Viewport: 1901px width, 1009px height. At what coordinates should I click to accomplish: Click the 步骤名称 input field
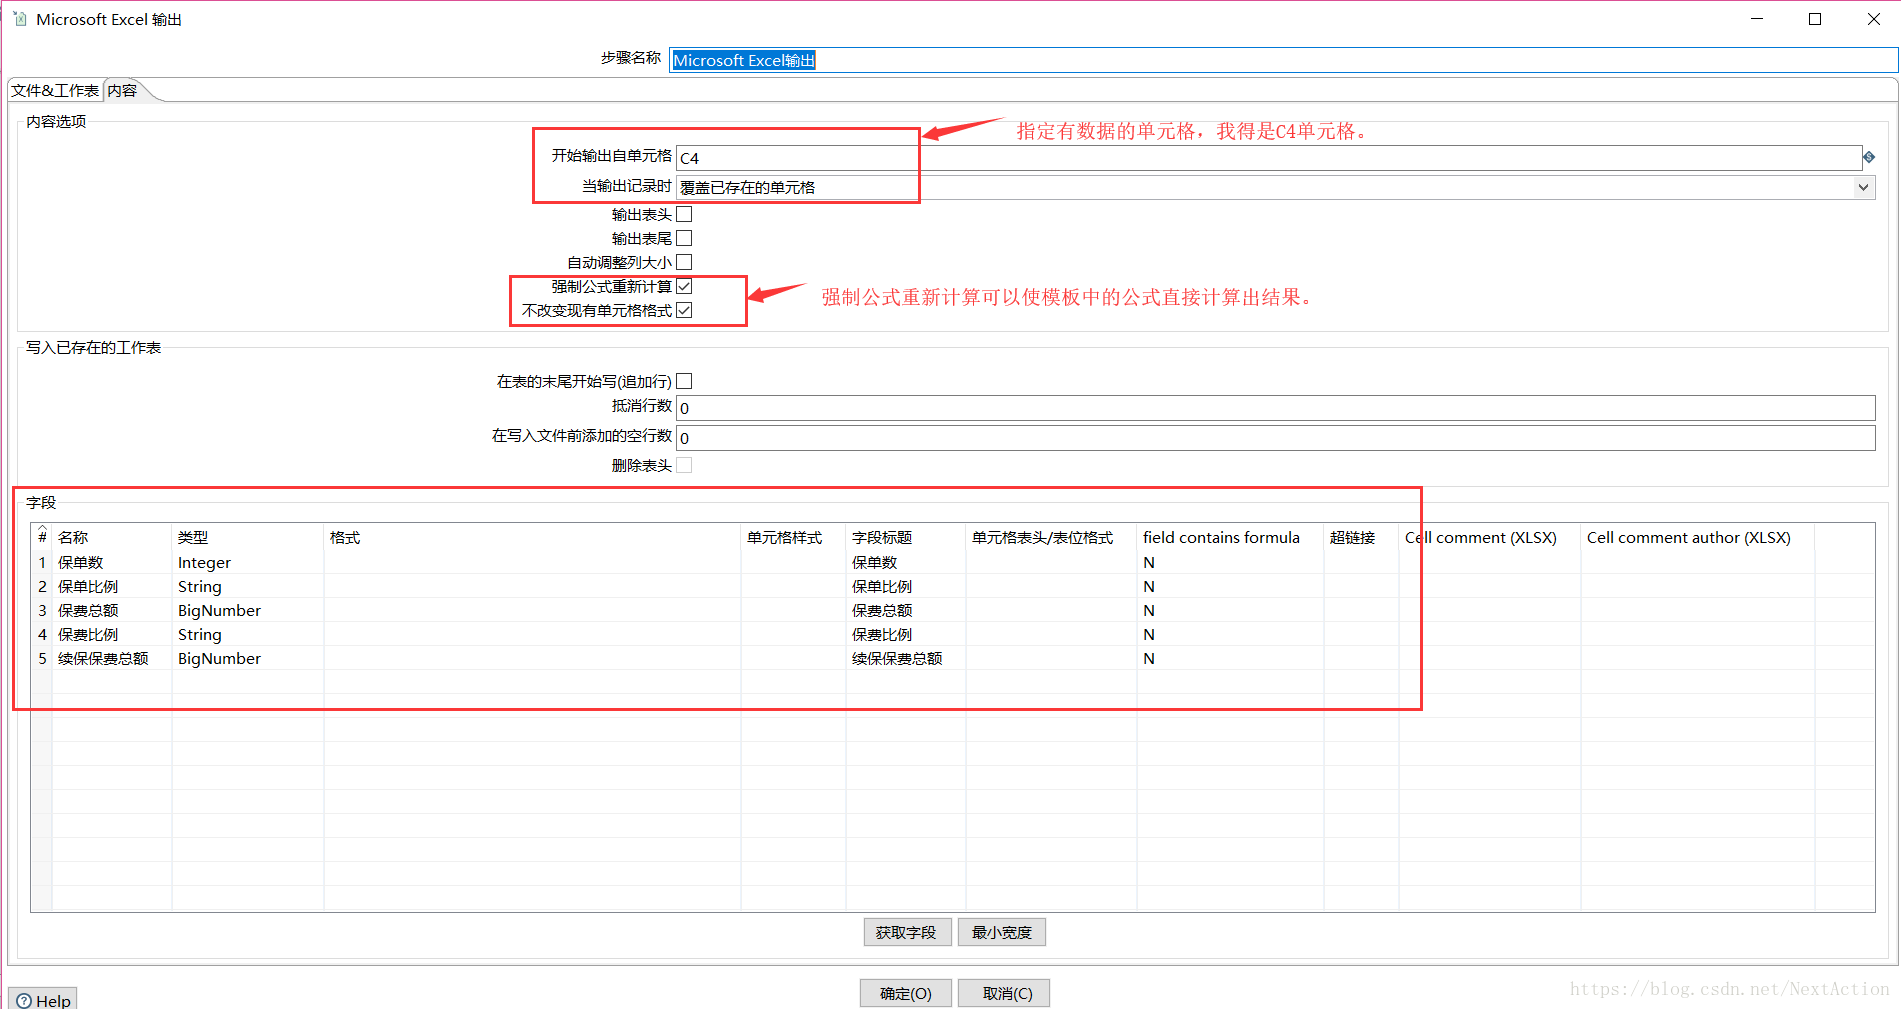[1283, 60]
